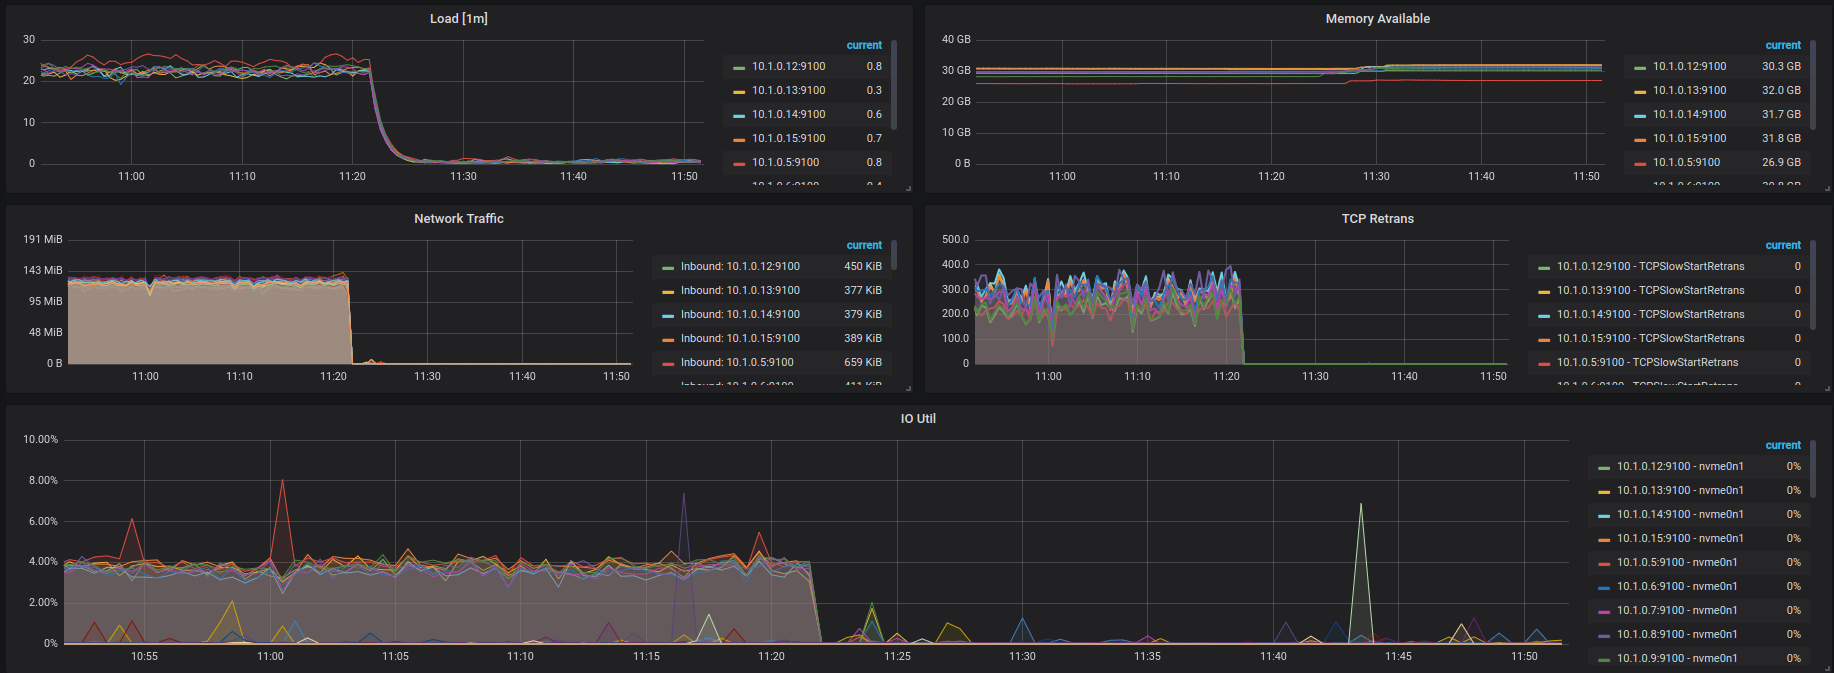This screenshot has height=673, width=1834.
Task: Open the Memory Available panel title menu
Action: (x=1377, y=19)
